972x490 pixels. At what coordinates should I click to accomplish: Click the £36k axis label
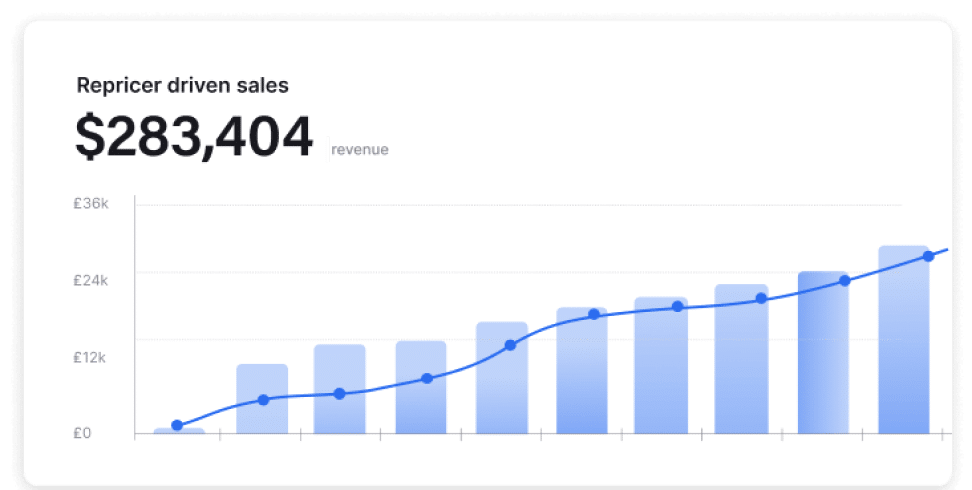pyautogui.click(x=91, y=203)
